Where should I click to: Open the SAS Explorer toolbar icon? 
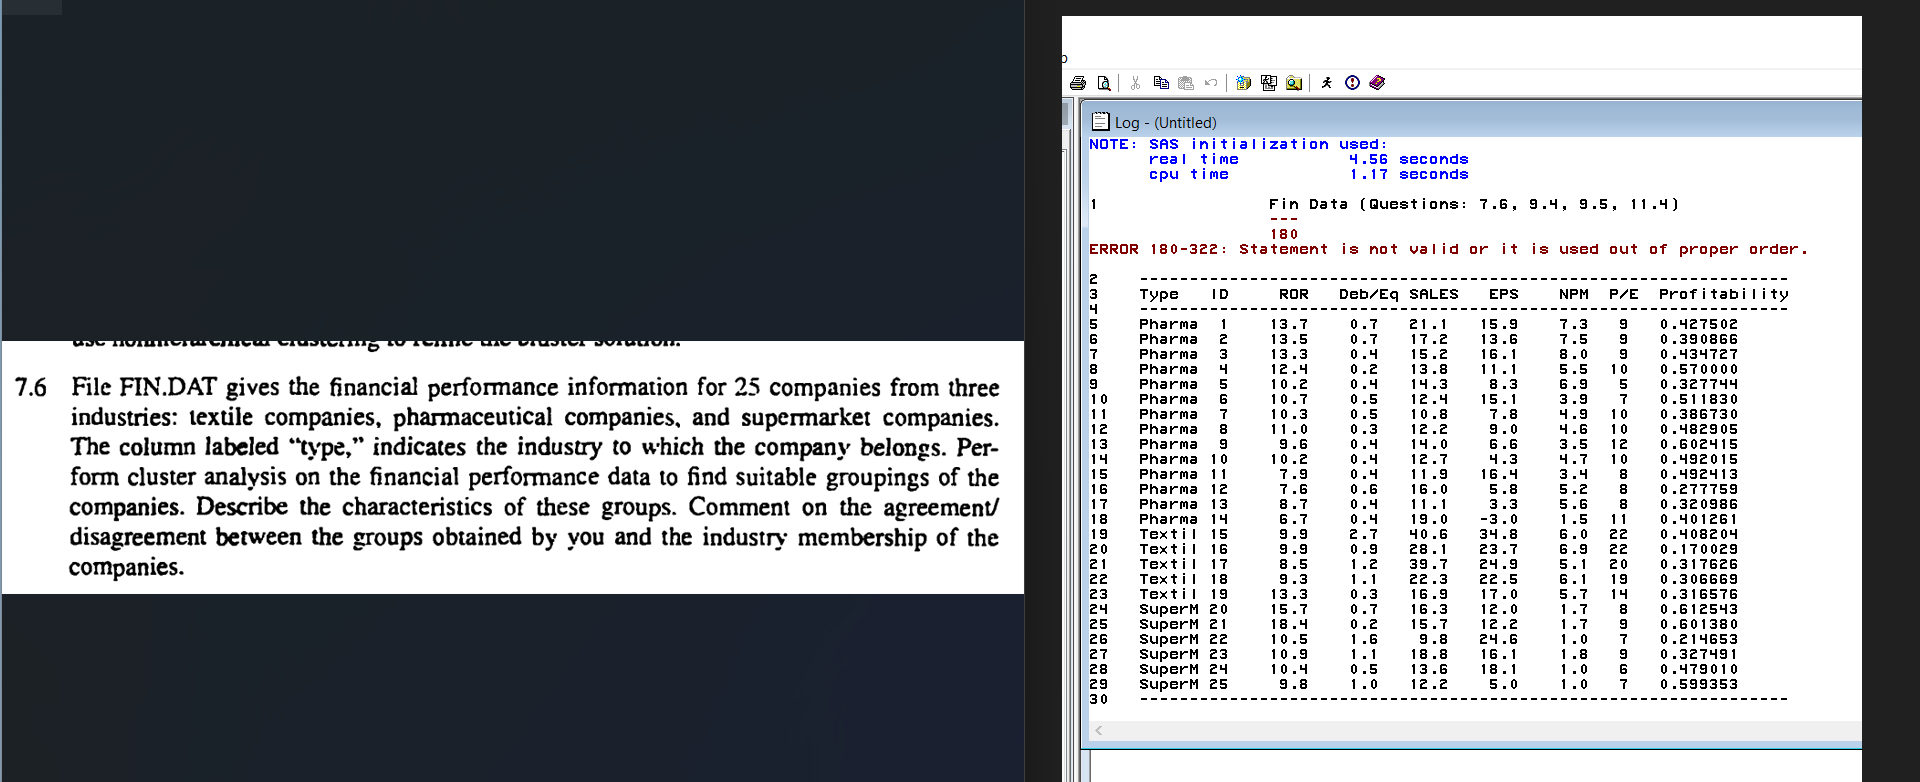[1269, 83]
